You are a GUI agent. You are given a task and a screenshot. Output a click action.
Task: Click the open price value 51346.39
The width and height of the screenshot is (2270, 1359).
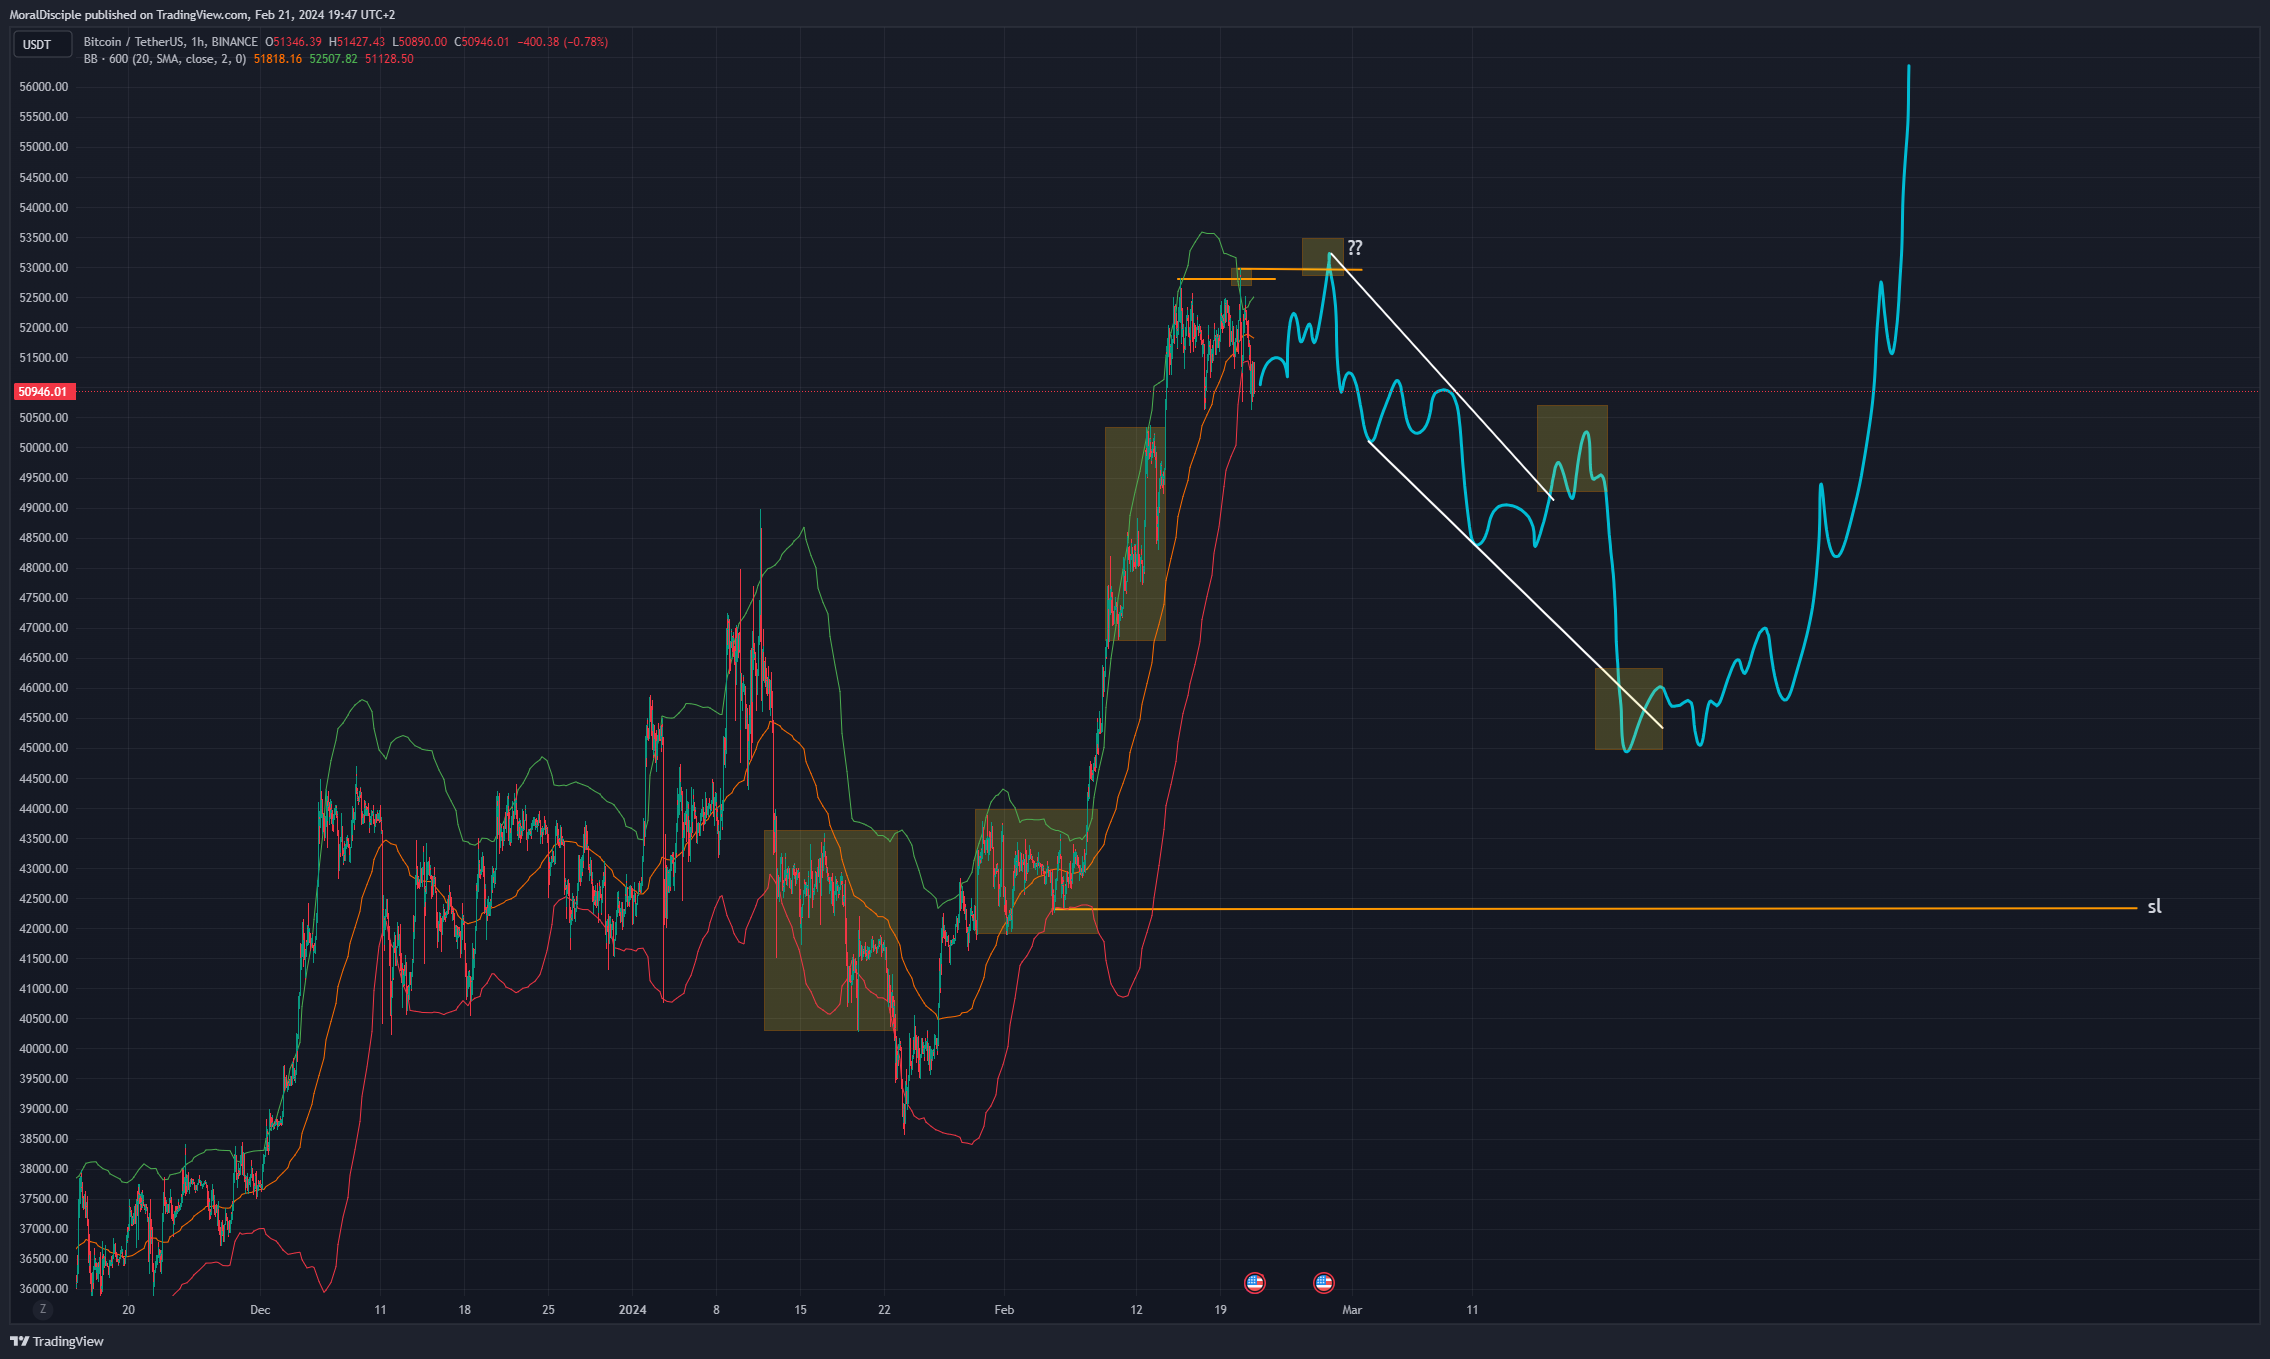pyautogui.click(x=297, y=42)
